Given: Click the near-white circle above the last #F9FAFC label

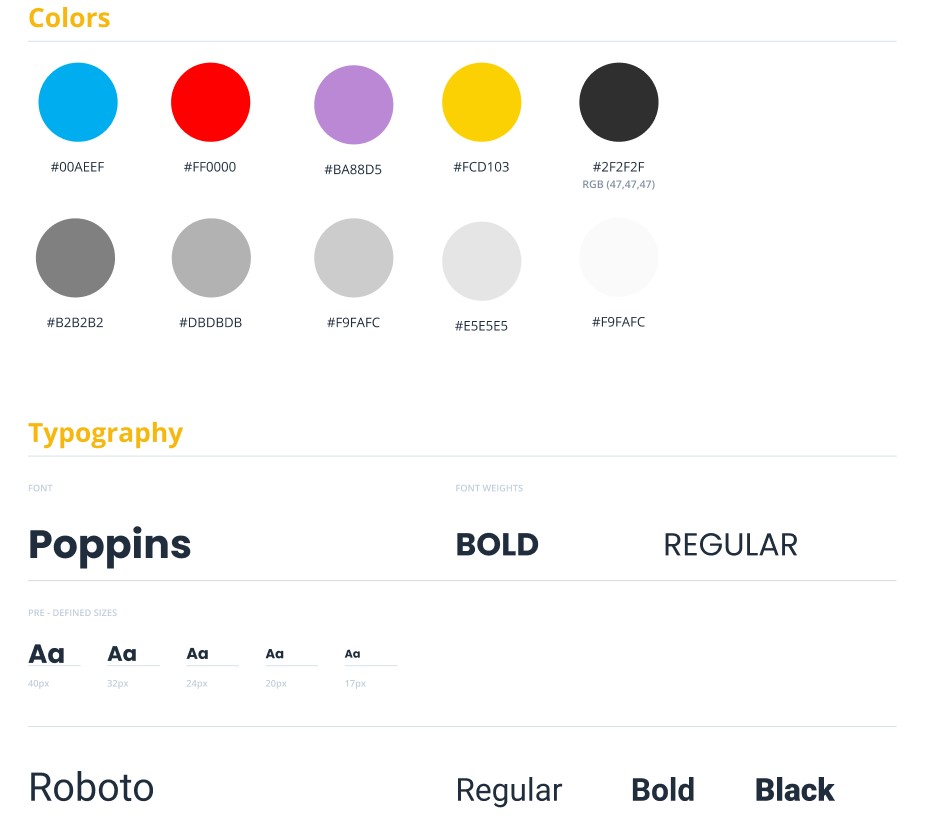Looking at the screenshot, I should (619, 257).
